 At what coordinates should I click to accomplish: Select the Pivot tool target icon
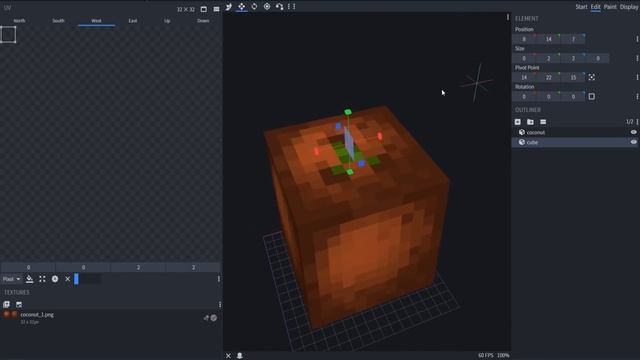pos(267,7)
